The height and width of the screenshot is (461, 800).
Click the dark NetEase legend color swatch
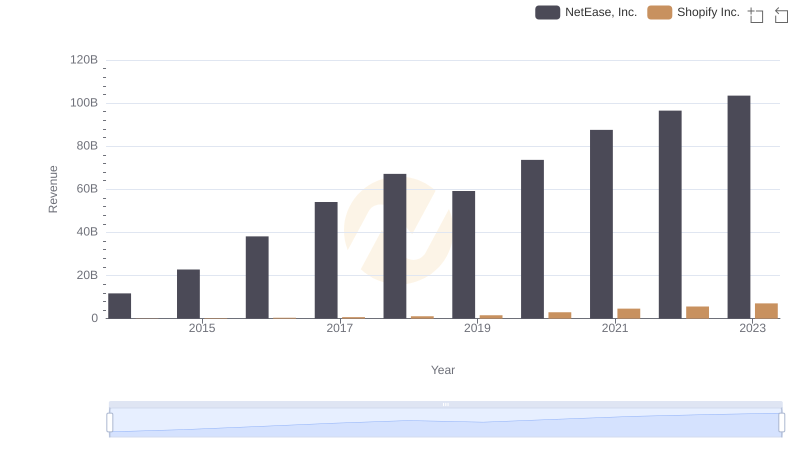547,12
